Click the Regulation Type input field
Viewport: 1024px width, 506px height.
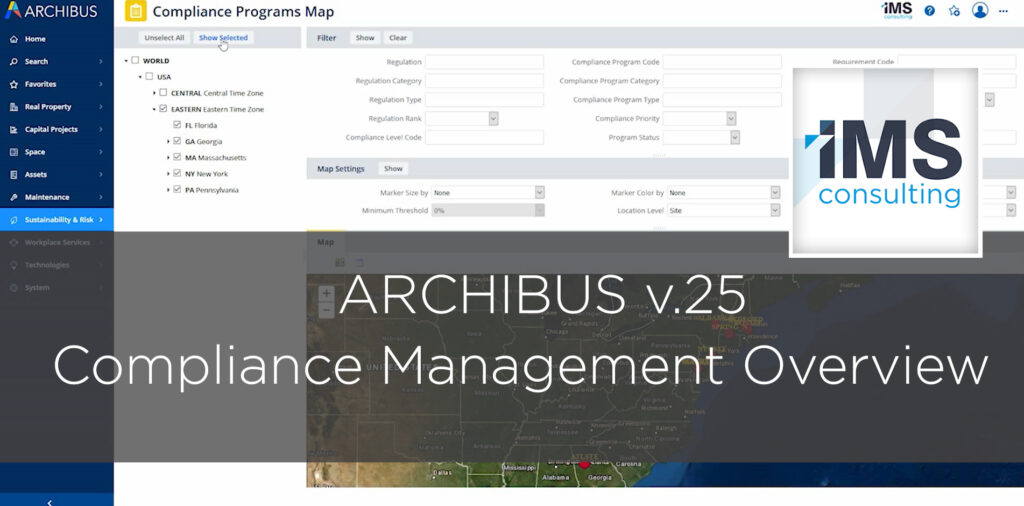[x=485, y=100]
